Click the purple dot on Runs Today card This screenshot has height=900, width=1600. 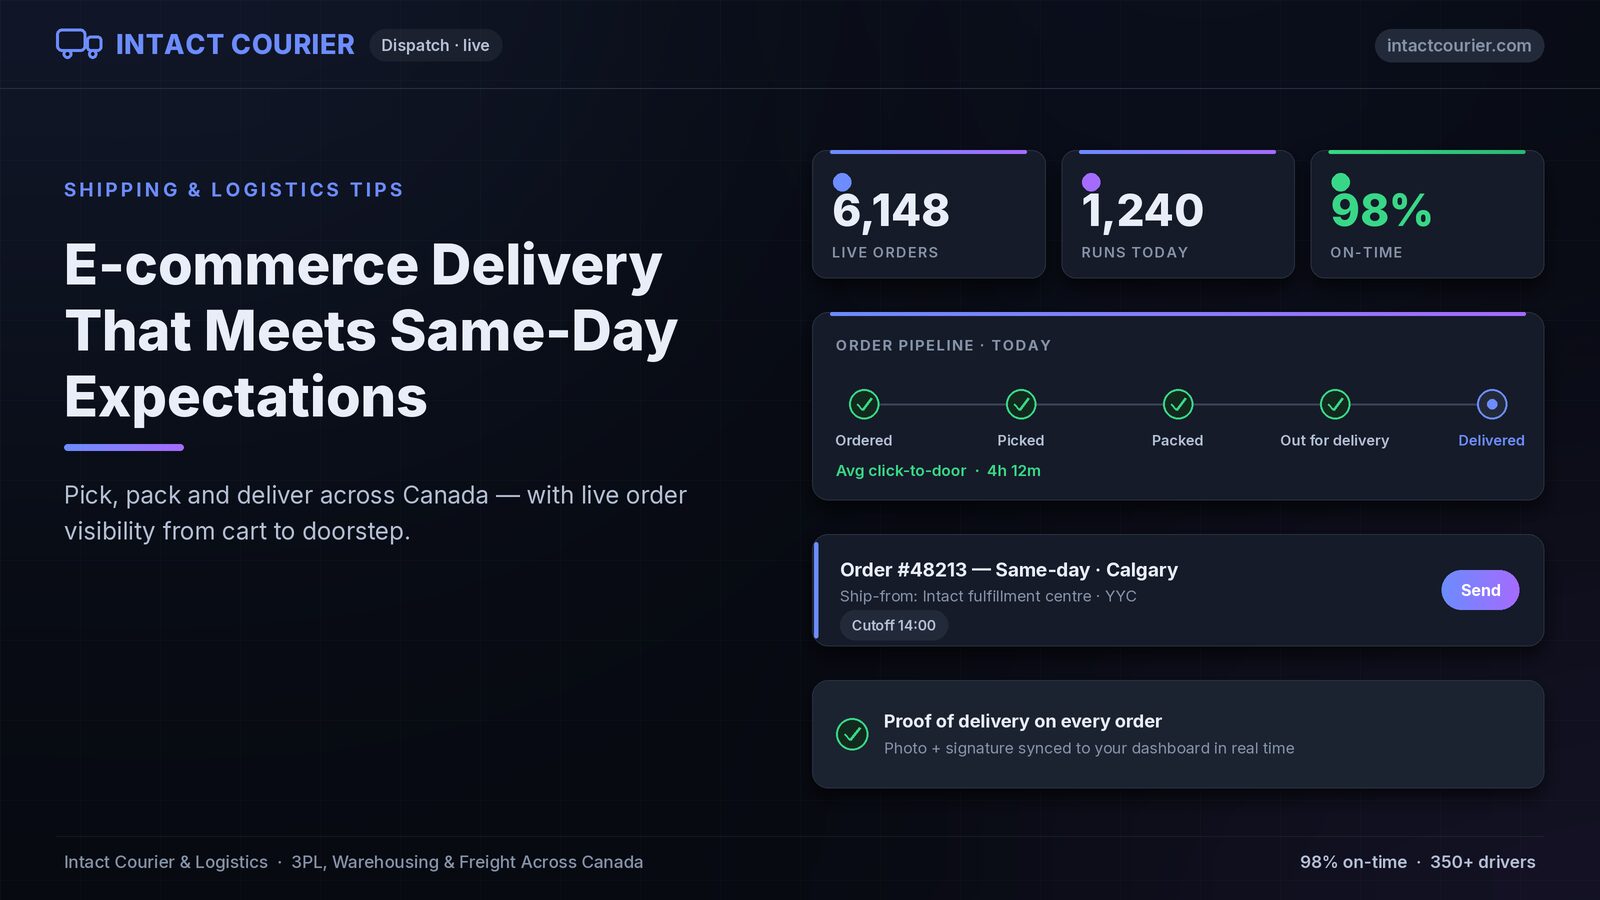click(x=1091, y=182)
